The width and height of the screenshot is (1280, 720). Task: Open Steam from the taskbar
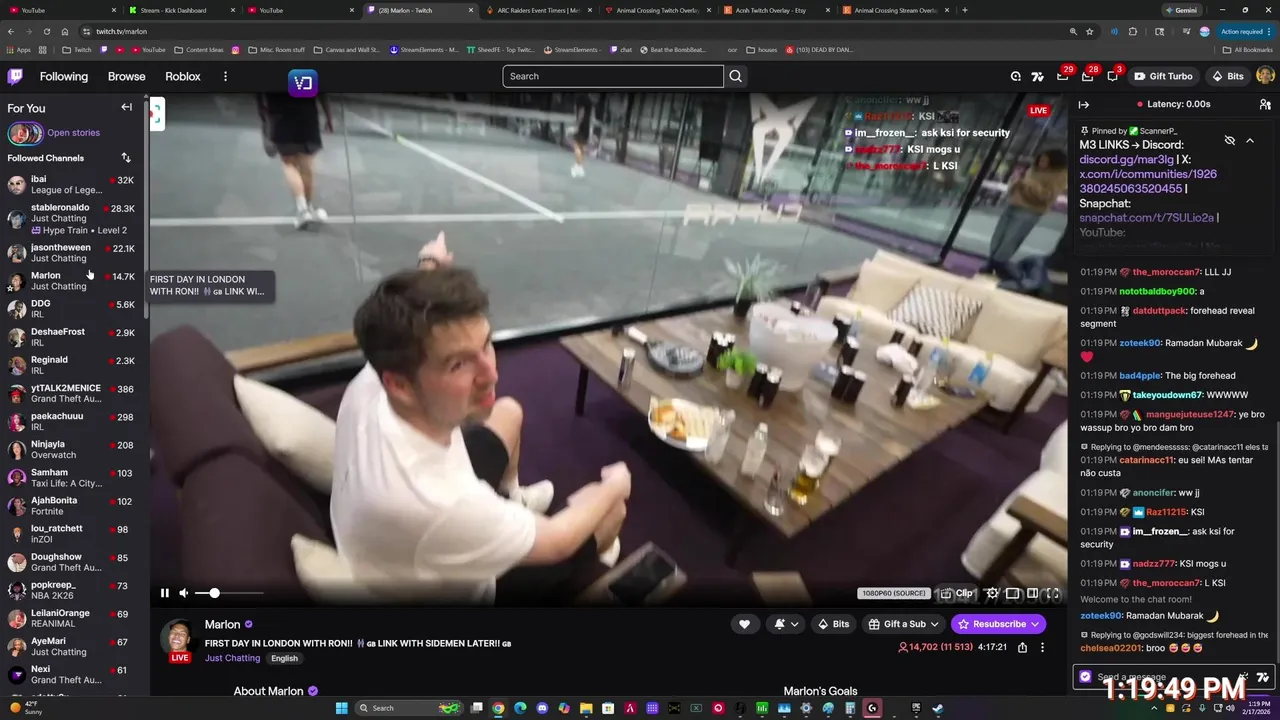point(937,708)
